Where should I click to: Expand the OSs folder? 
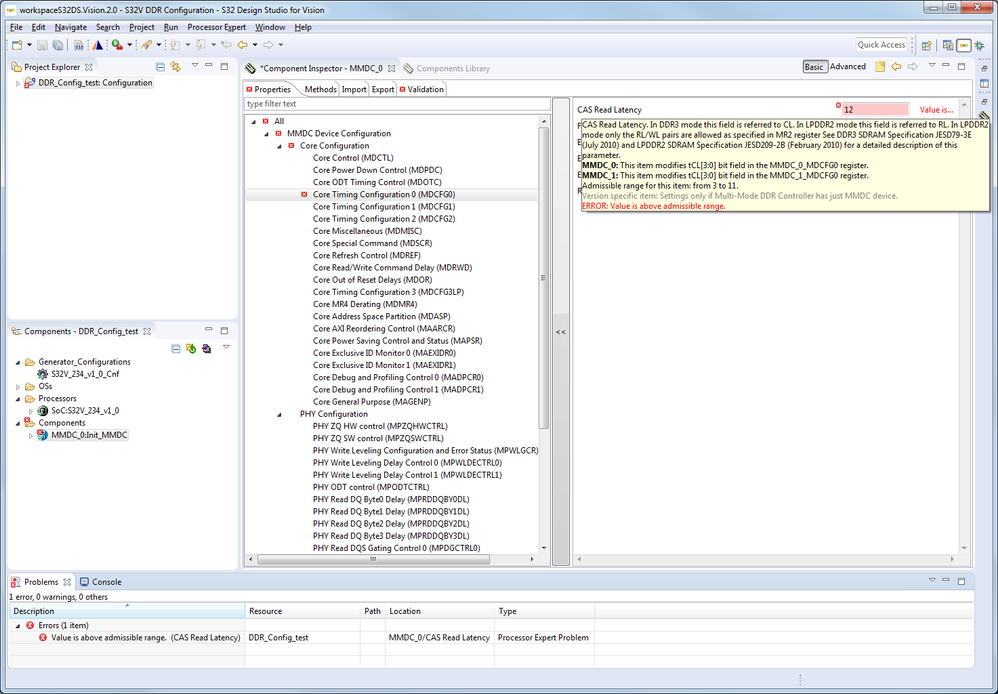point(18,386)
